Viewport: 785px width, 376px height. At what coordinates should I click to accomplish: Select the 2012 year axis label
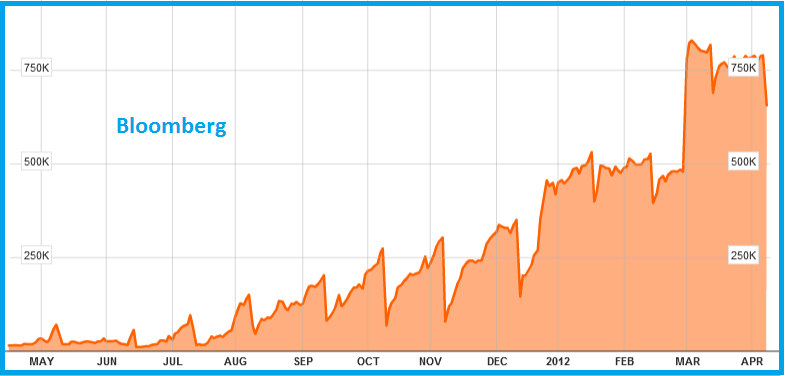(558, 362)
